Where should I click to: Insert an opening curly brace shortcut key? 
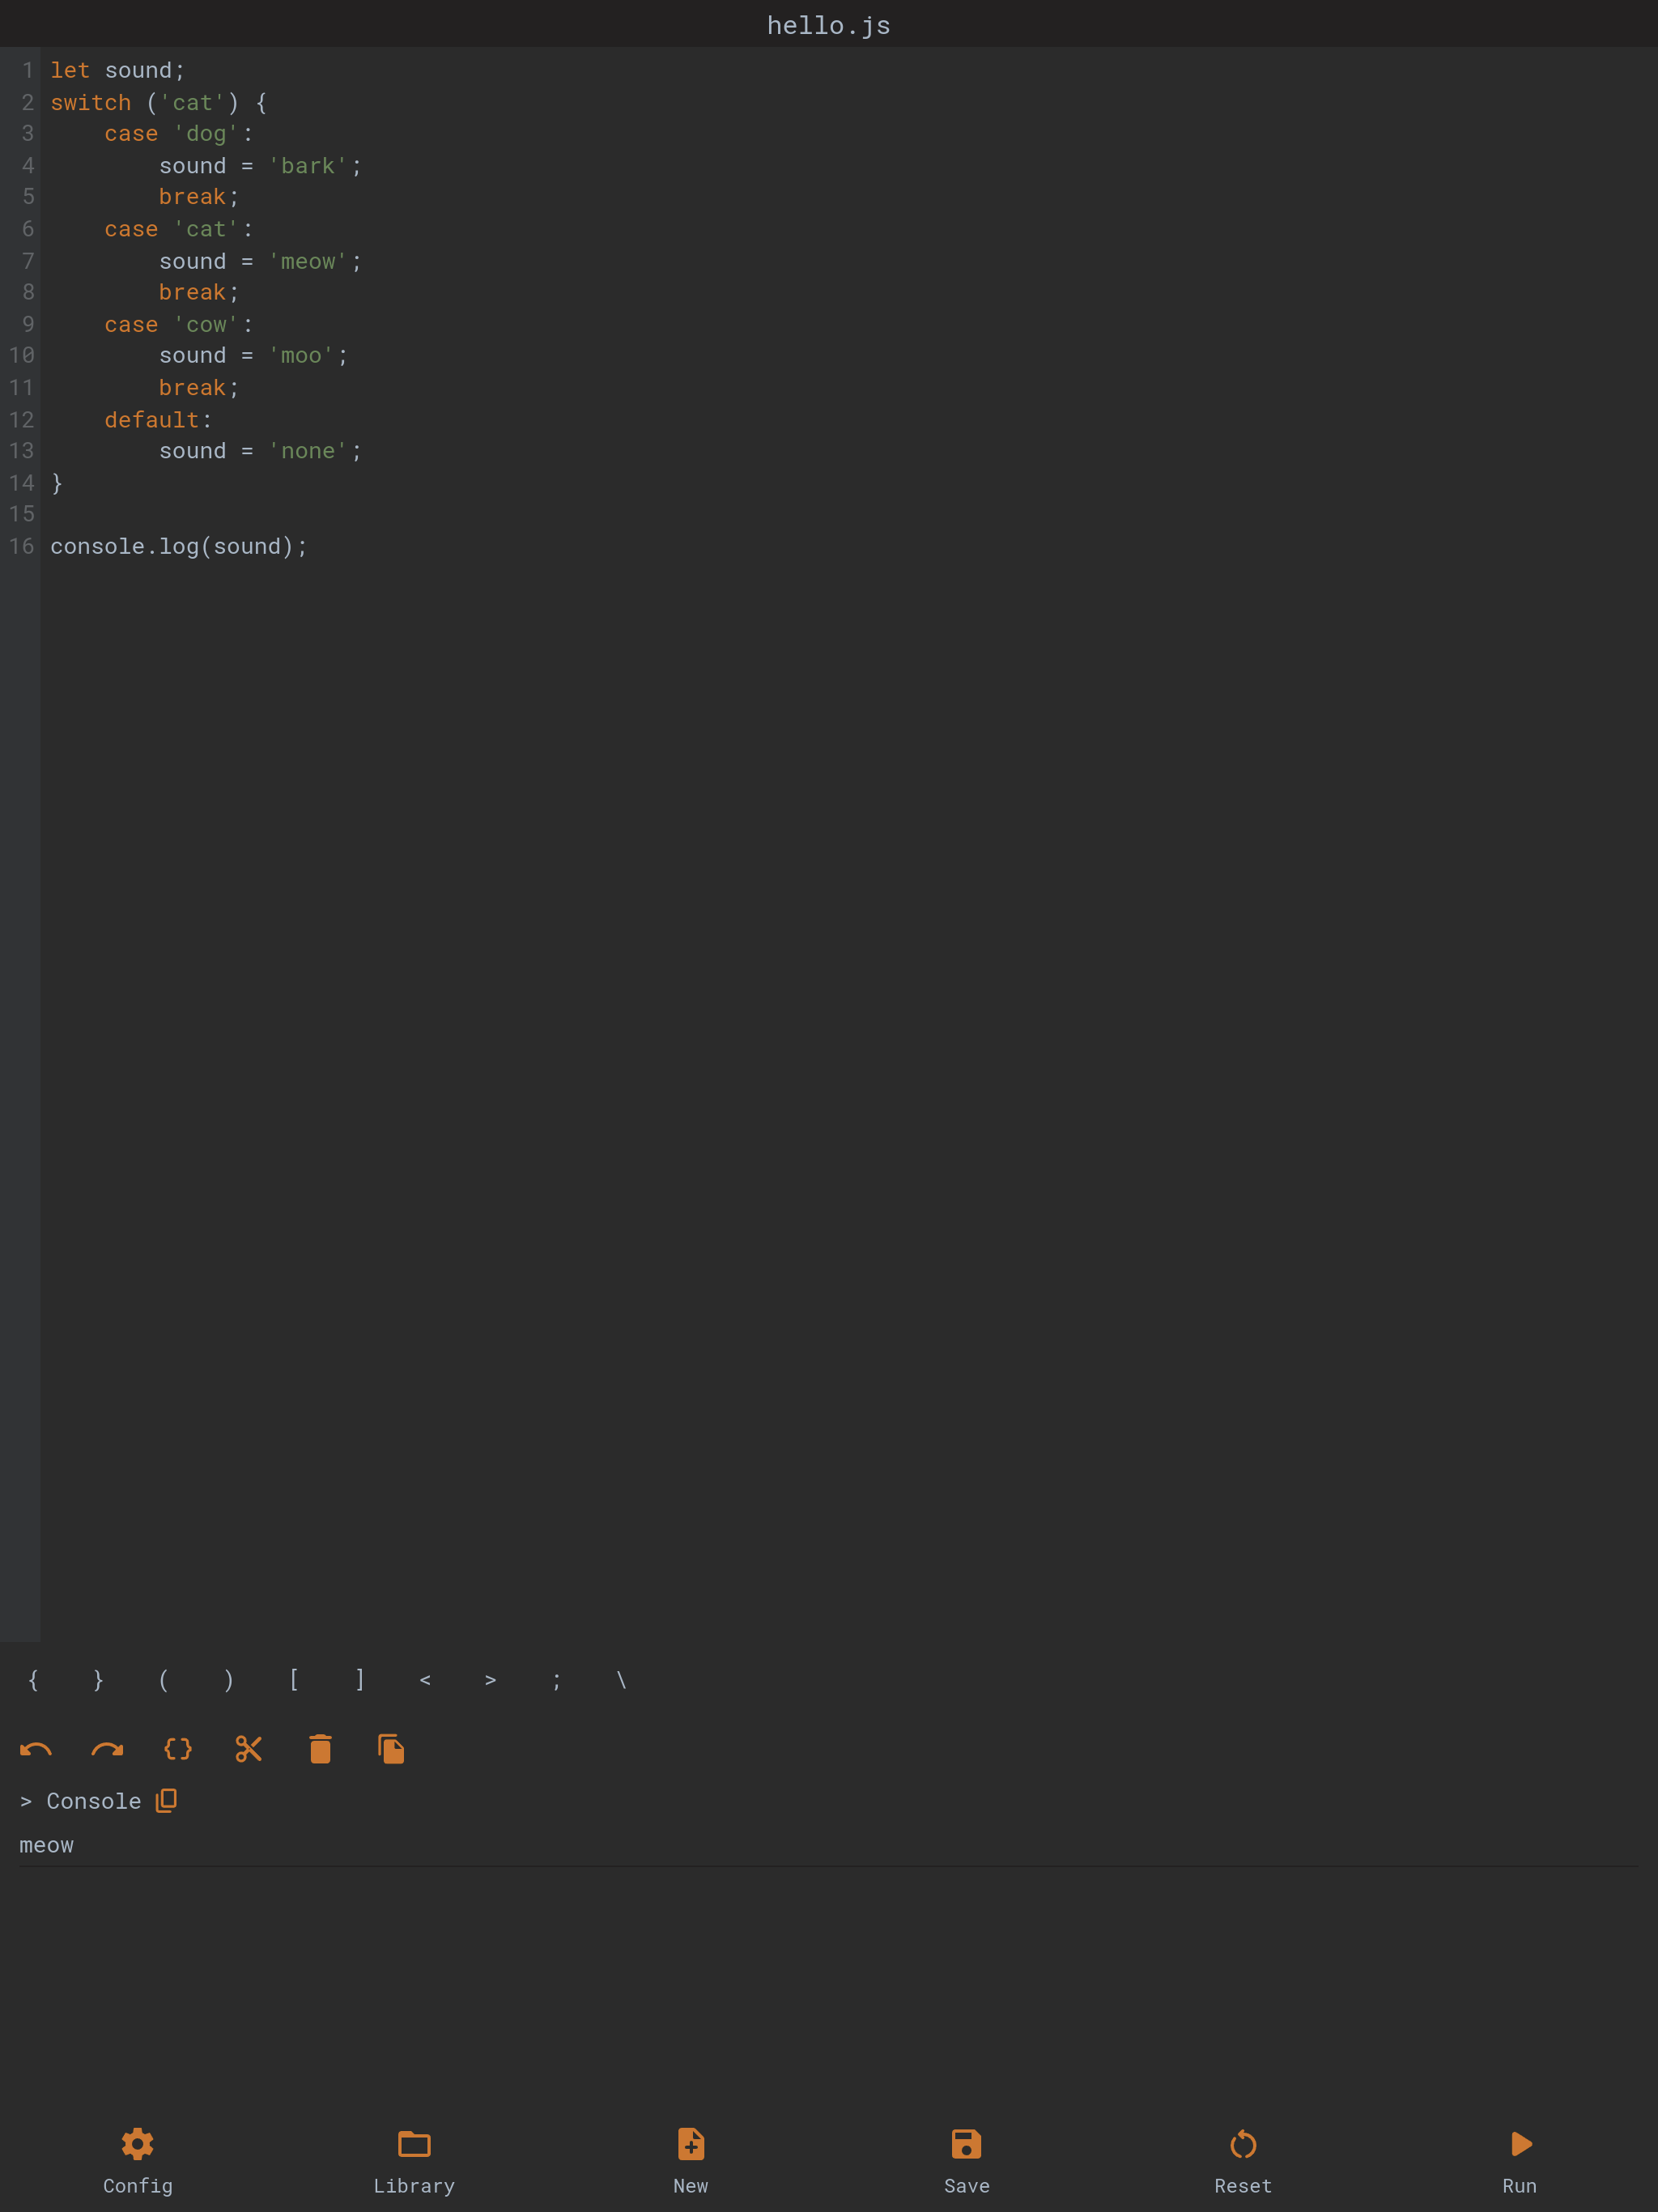coord(33,1680)
